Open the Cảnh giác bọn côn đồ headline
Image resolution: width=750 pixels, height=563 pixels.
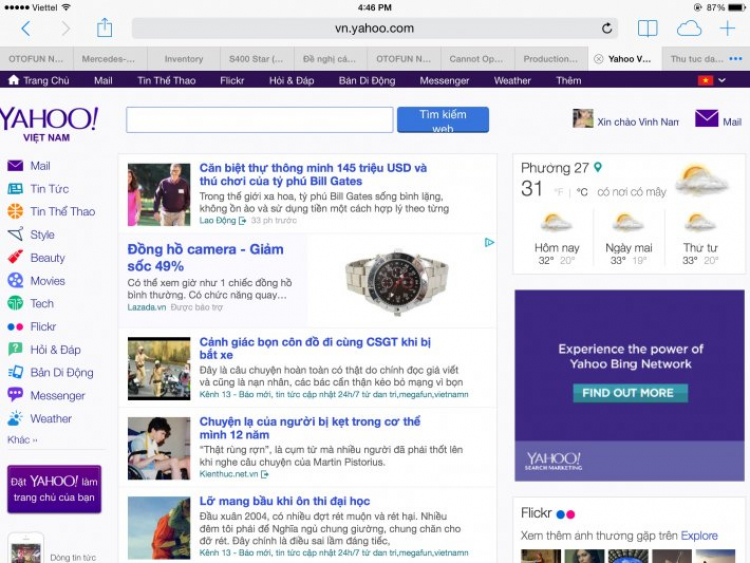[315, 348]
